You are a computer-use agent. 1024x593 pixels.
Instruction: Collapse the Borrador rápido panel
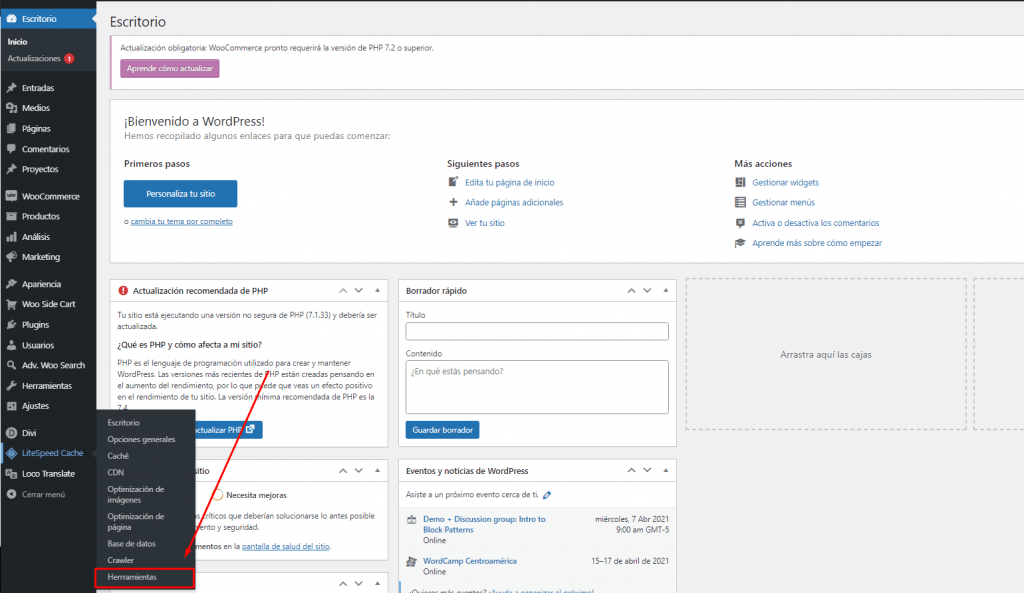pyautogui.click(x=666, y=291)
